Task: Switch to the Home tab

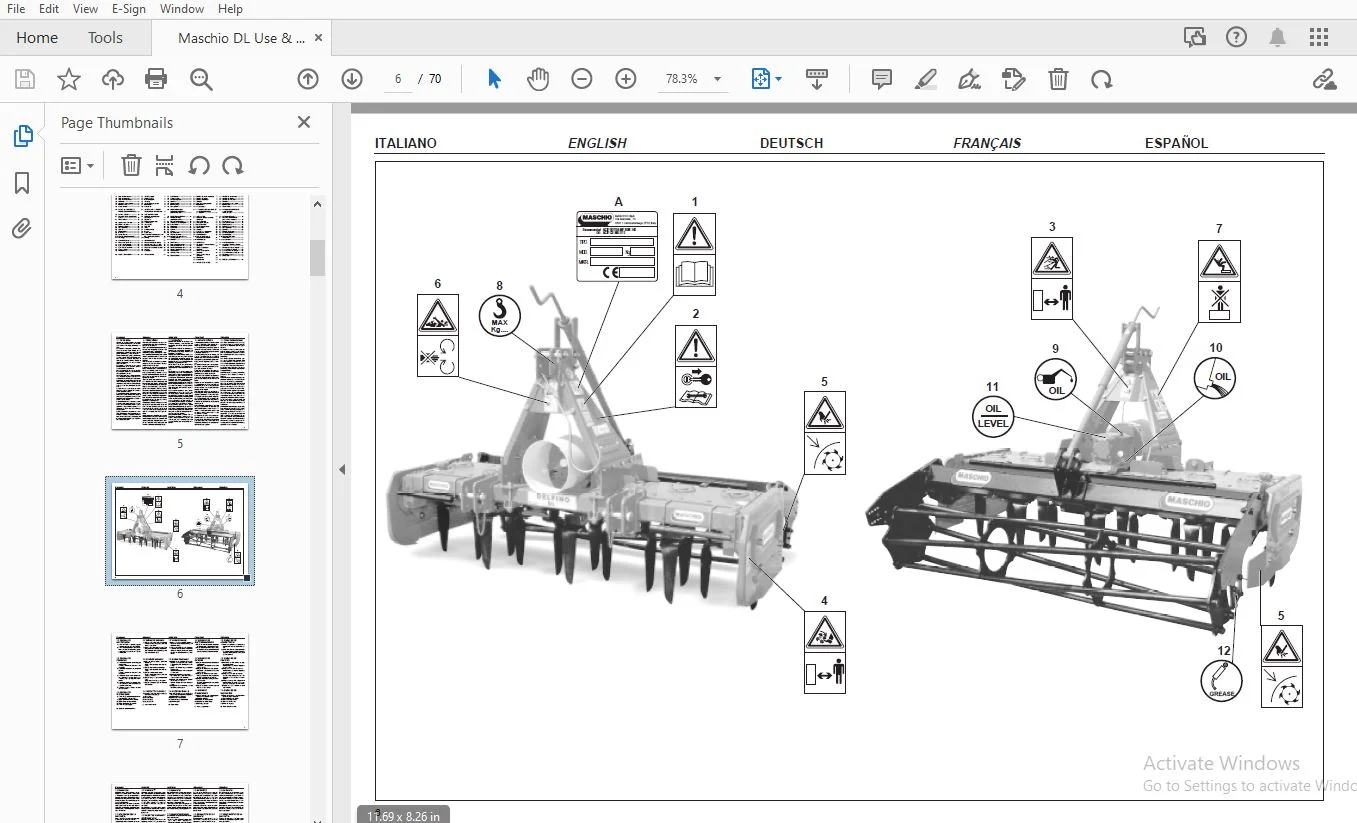Action: [37, 38]
